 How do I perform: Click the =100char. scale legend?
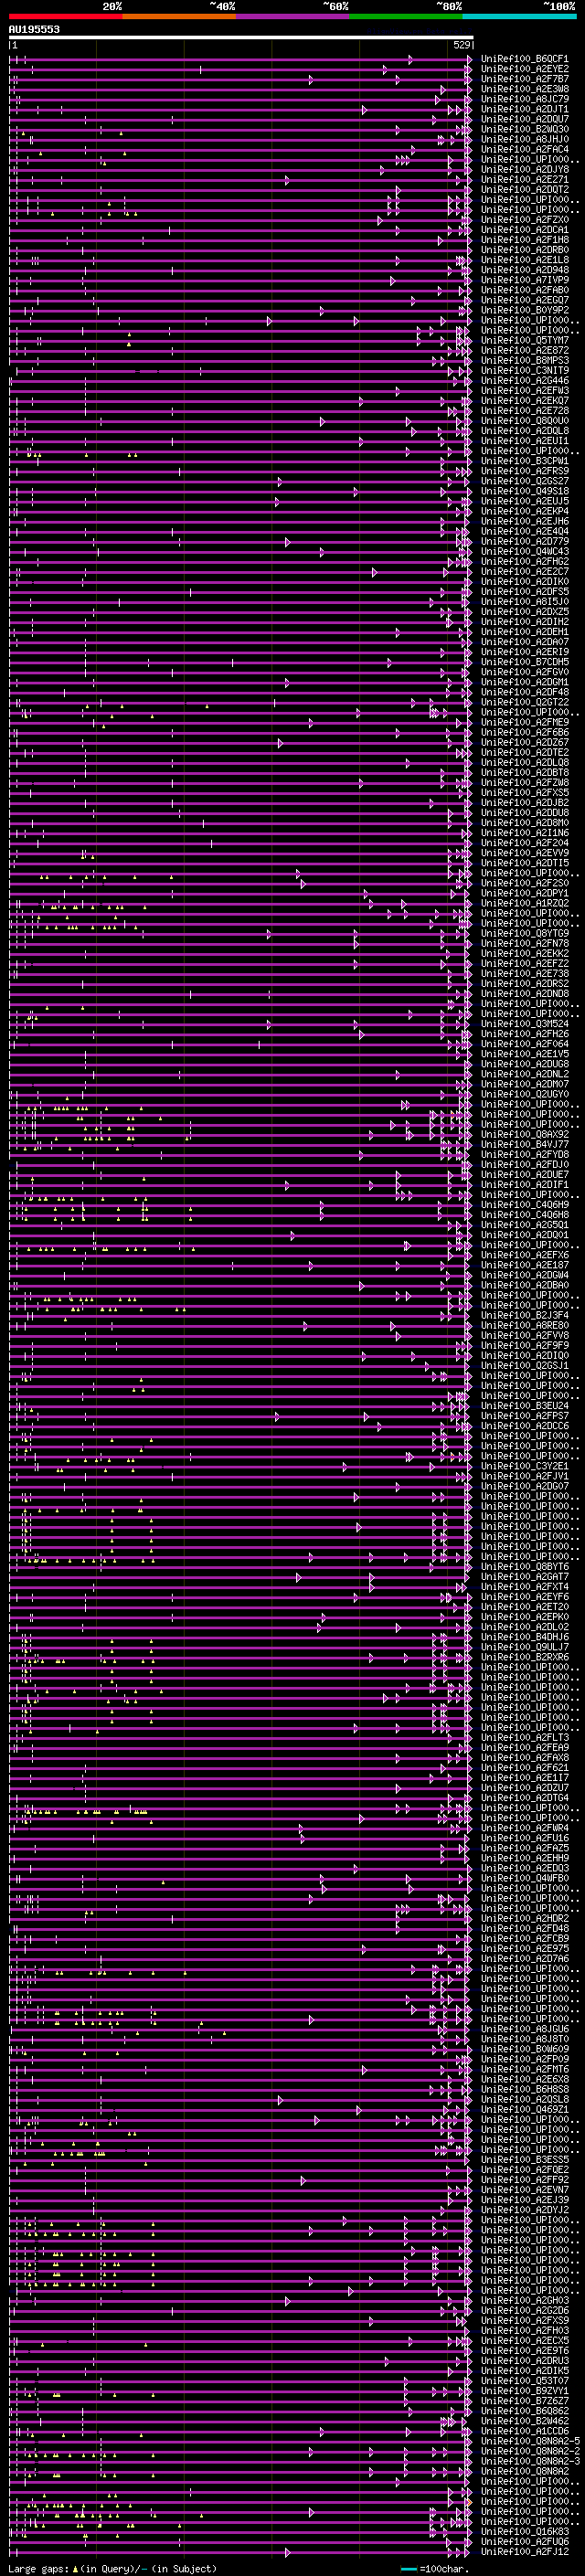click(432, 2569)
